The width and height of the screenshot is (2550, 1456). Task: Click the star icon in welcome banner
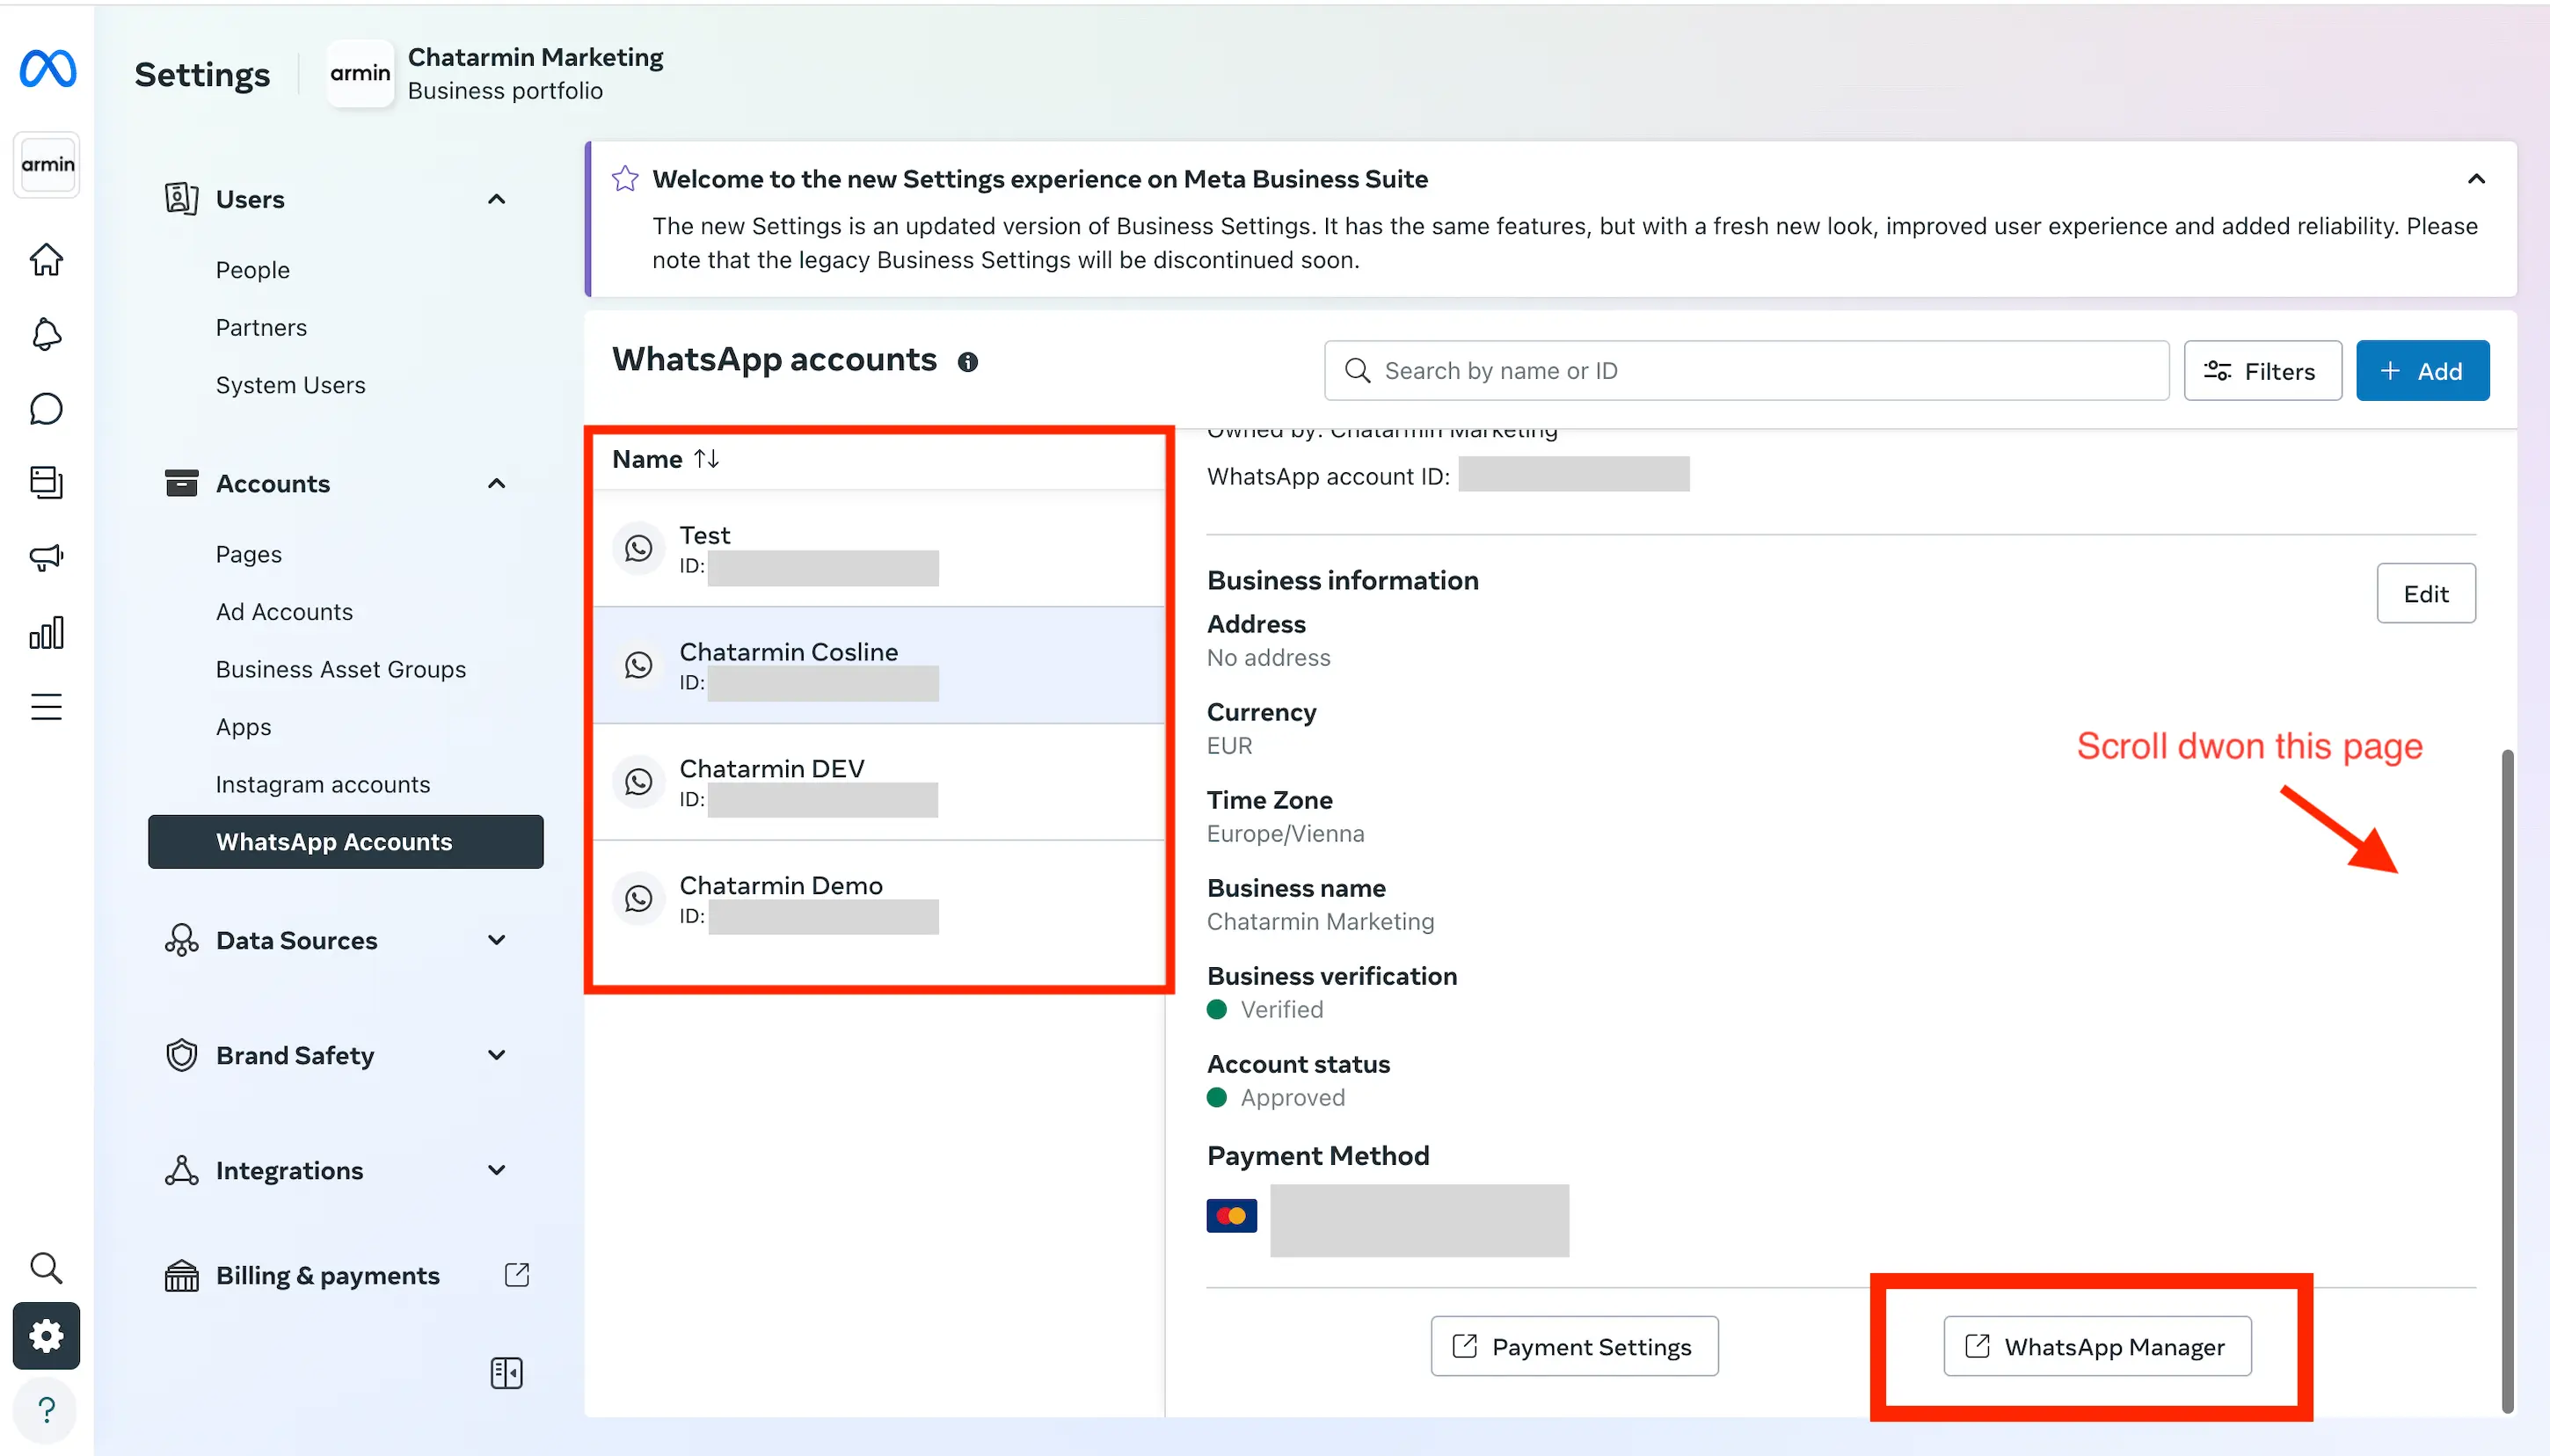[625, 179]
